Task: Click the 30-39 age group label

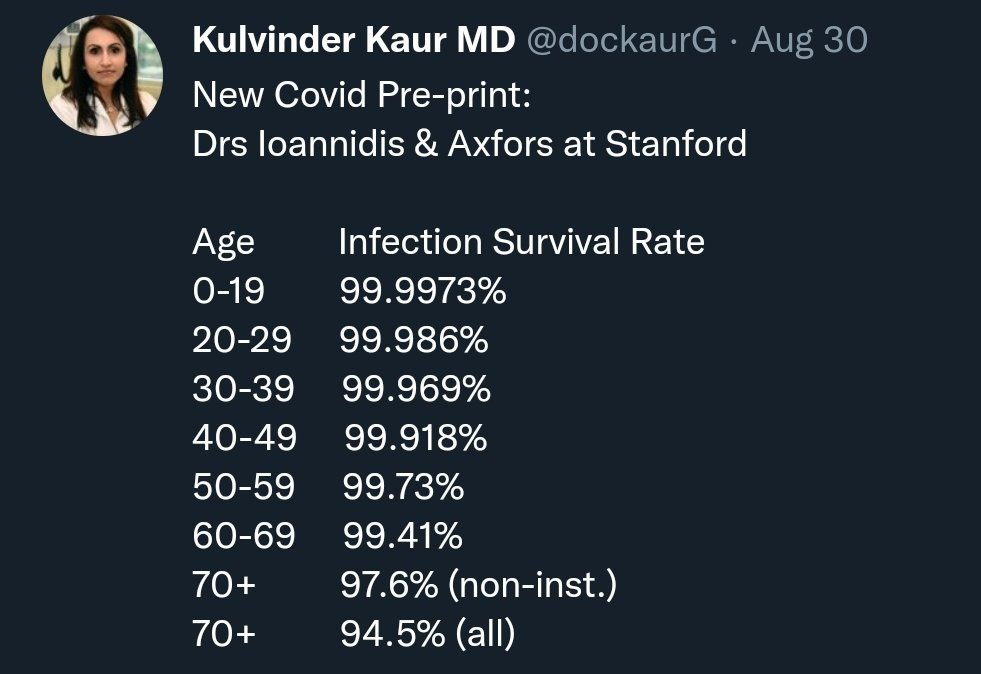Action: (243, 389)
